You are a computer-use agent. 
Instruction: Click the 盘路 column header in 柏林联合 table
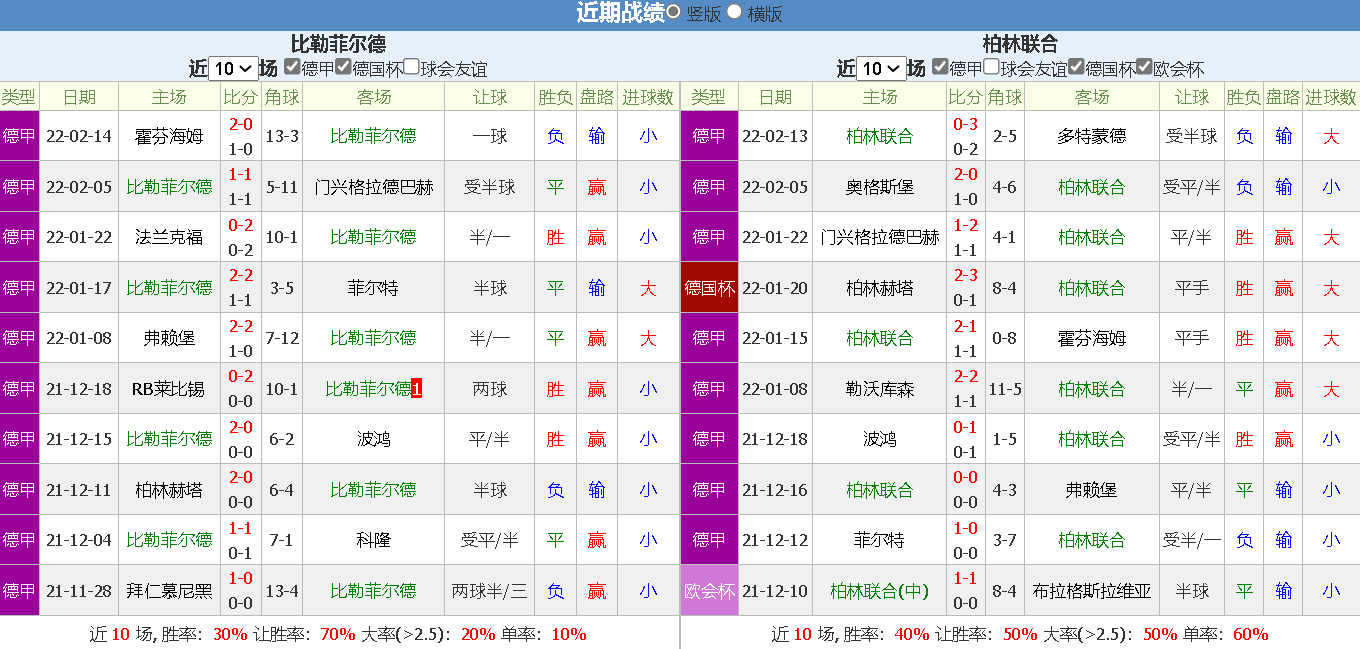pyautogui.click(x=1283, y=97)
